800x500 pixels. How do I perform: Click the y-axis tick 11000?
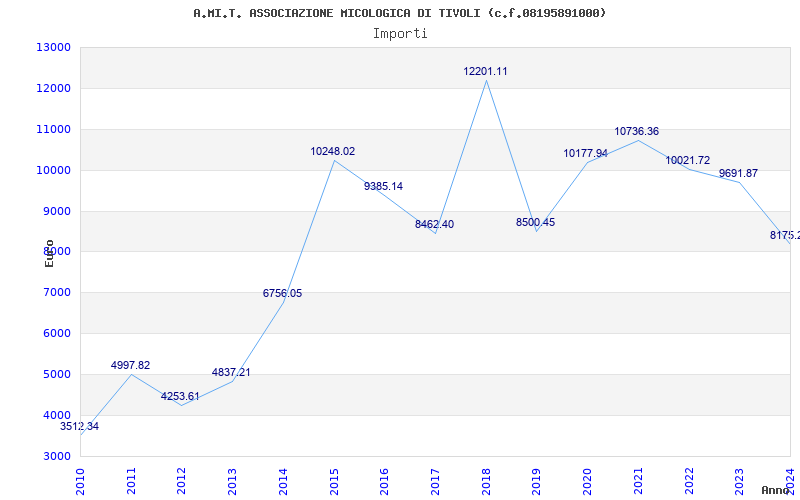tap(53, 129)
